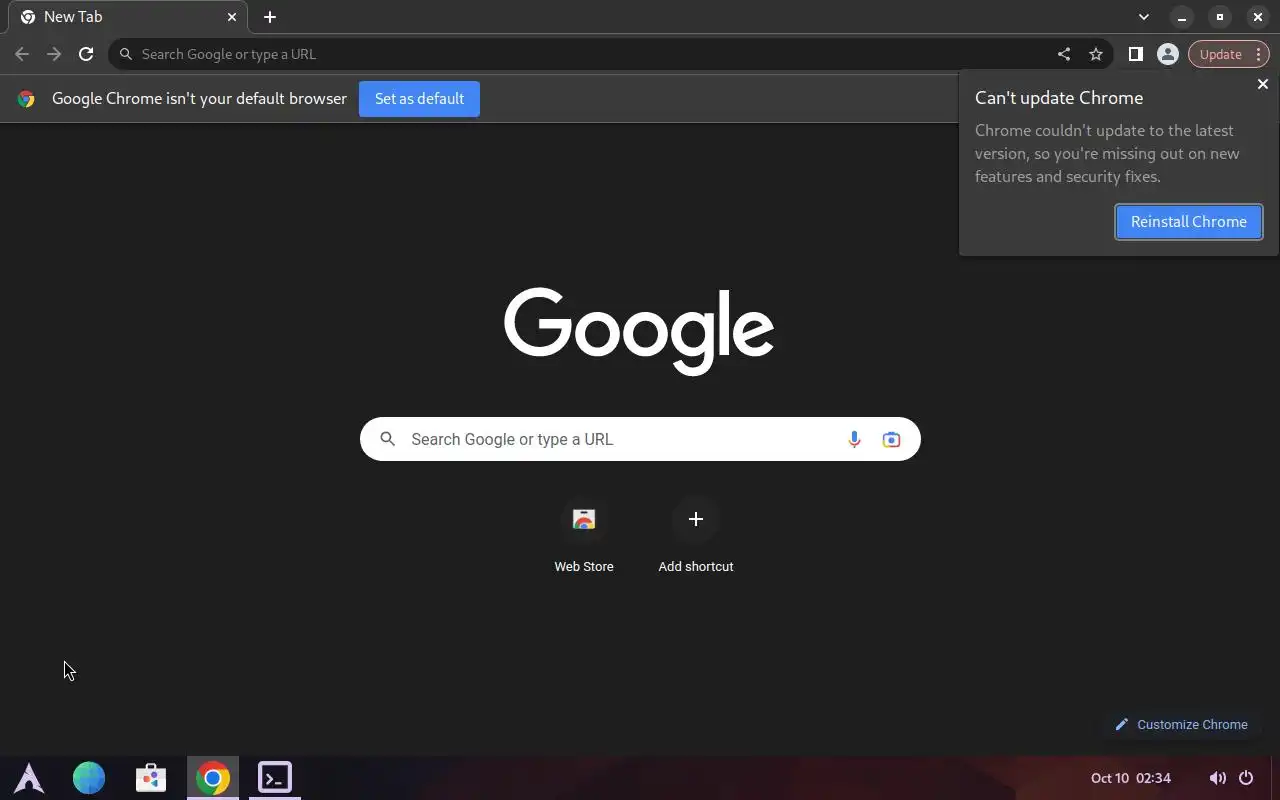Click Set as default button
Screen dimensions: 1280x800
pyautogui.click(x=419, y=99)
